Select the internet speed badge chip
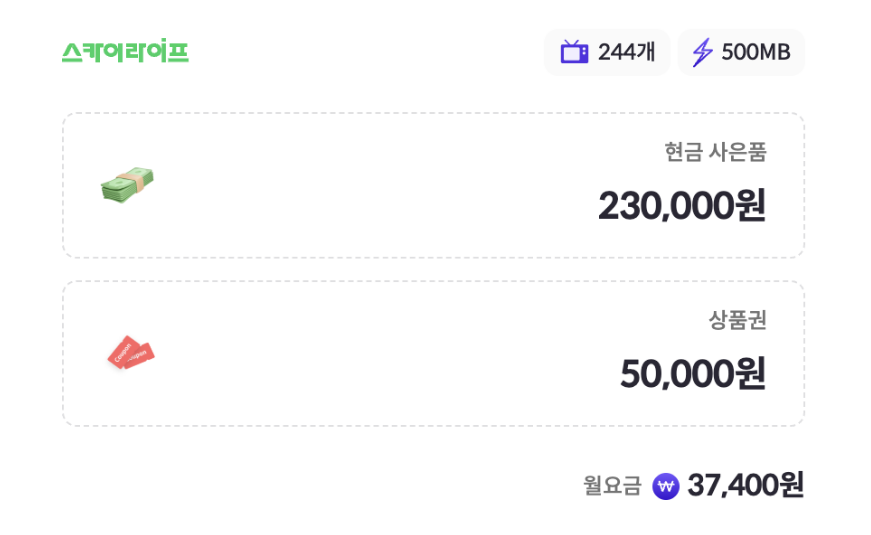This screenshot has width=871, height=535. tap(741, 52)
